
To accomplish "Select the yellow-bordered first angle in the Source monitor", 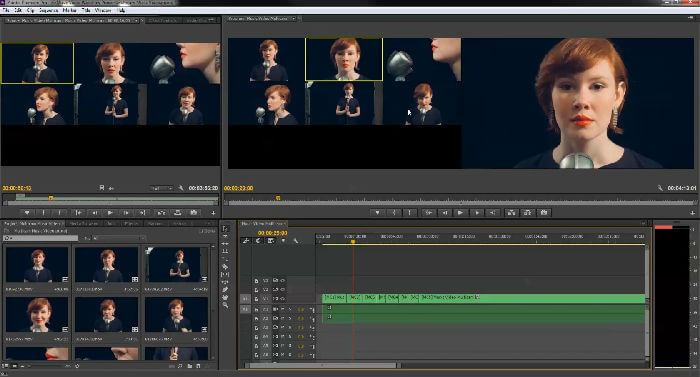I will pos(38,63).
